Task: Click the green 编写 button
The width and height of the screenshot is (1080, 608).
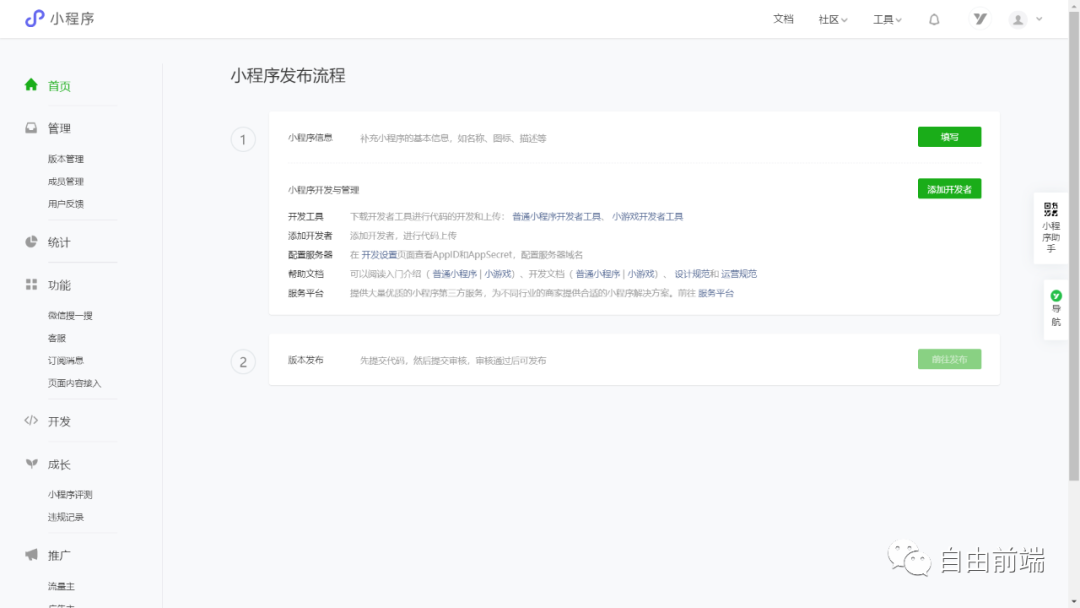Action: click(x=948, y=137)
